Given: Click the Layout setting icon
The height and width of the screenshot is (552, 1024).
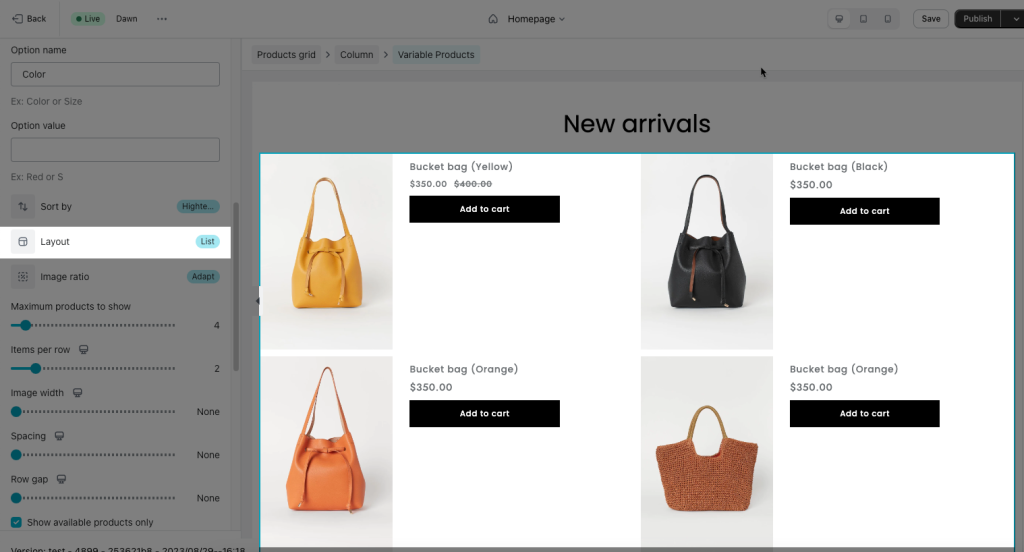Looking at the screenshot, I should coord(23,242).
